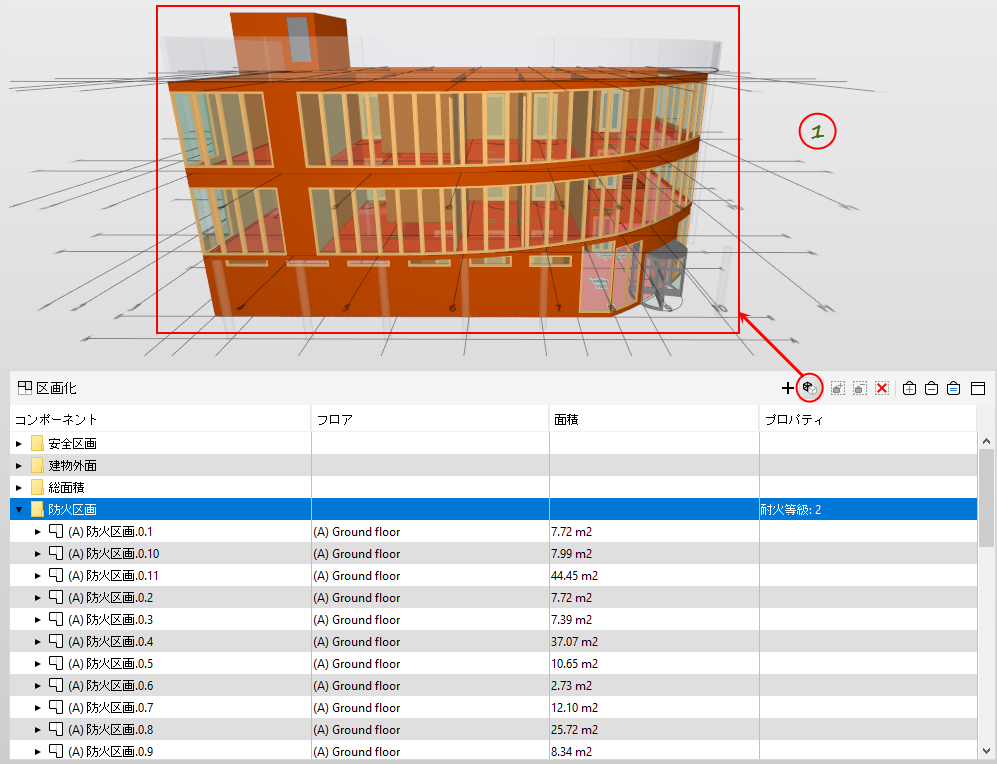Select (A) 防火区画.0.4 in the tree
Image resolution: width=997 pixels, height=764 pixels.
click(111, 641)
